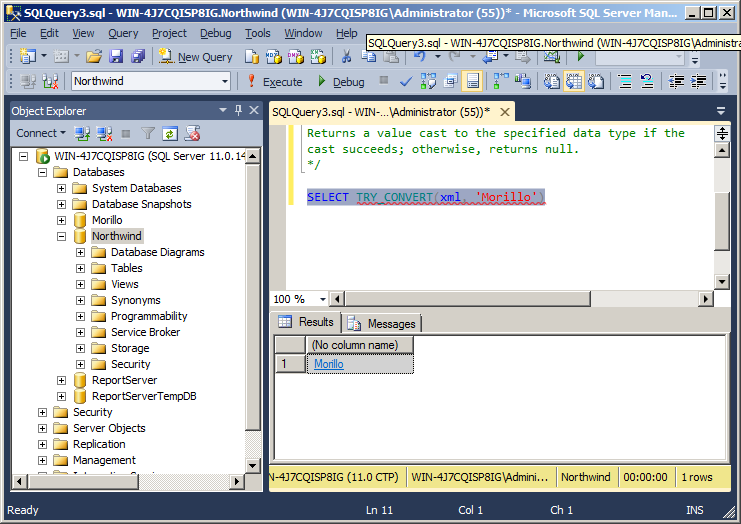Close the SQLQuery3.sql tab
Screen dimensions: 741x524
[505, 112]
